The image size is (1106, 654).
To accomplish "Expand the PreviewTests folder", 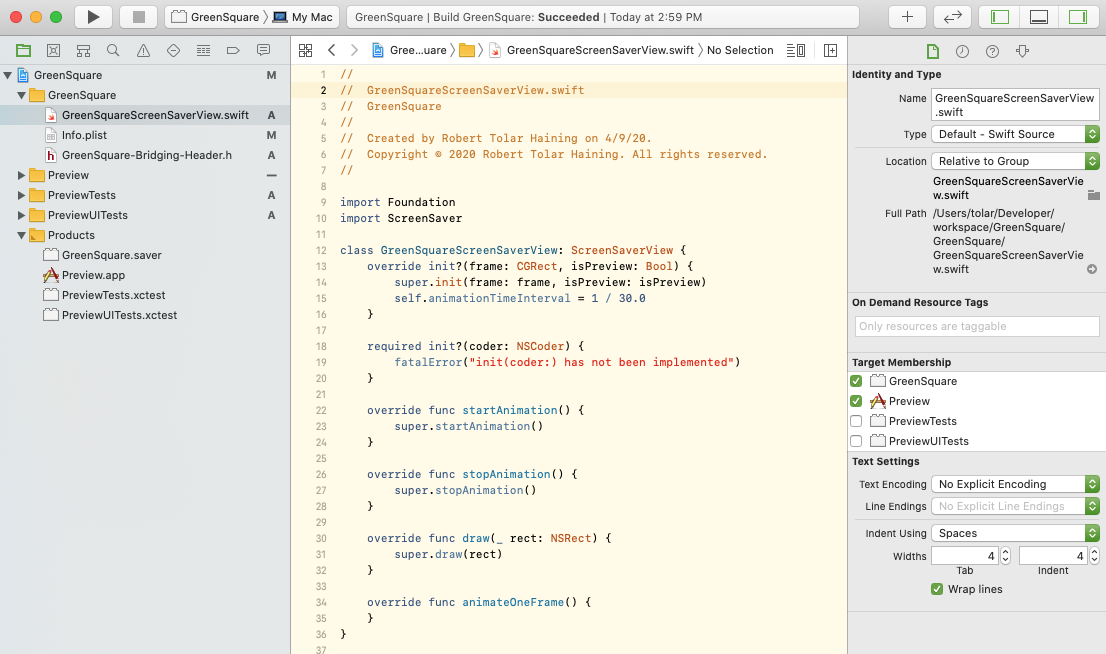I will [22, 195].
